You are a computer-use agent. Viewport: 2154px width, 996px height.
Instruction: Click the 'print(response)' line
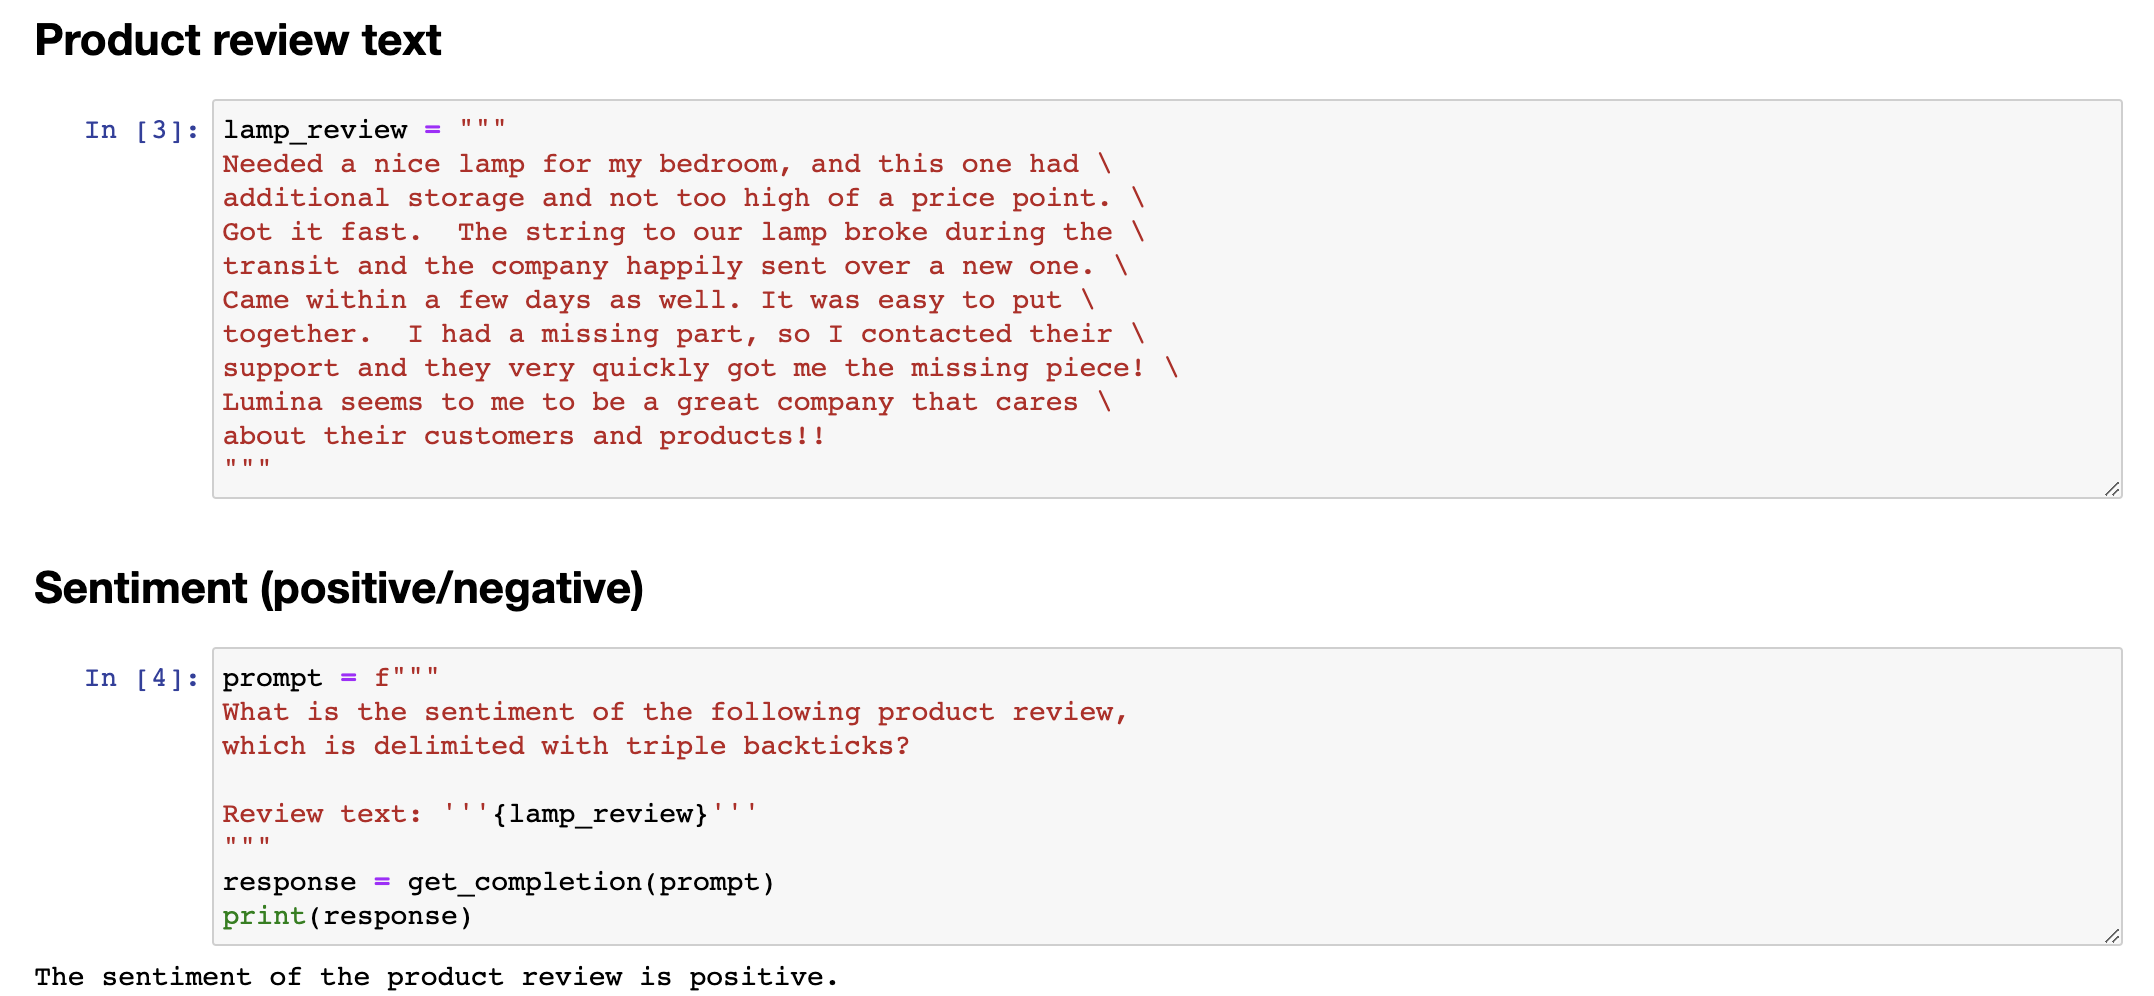click(x=347, y=916)
